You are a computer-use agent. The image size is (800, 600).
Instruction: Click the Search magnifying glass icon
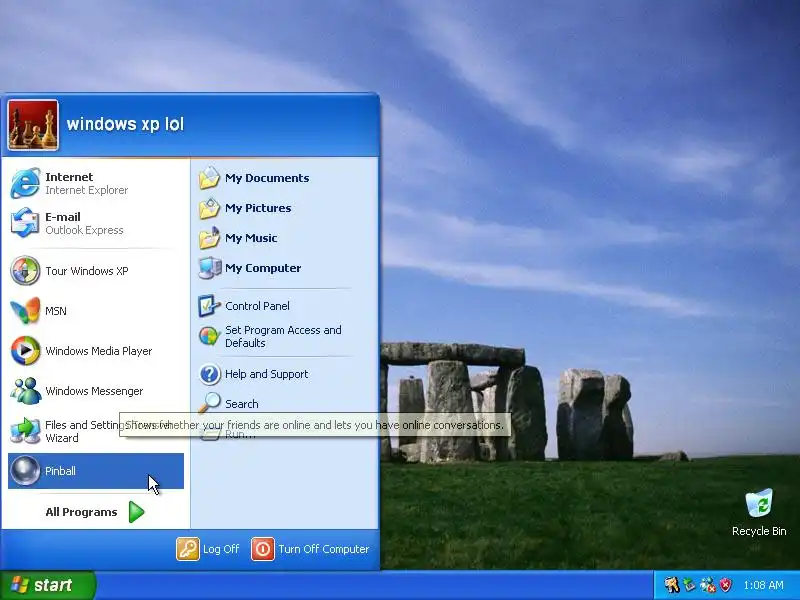(209, 403)
